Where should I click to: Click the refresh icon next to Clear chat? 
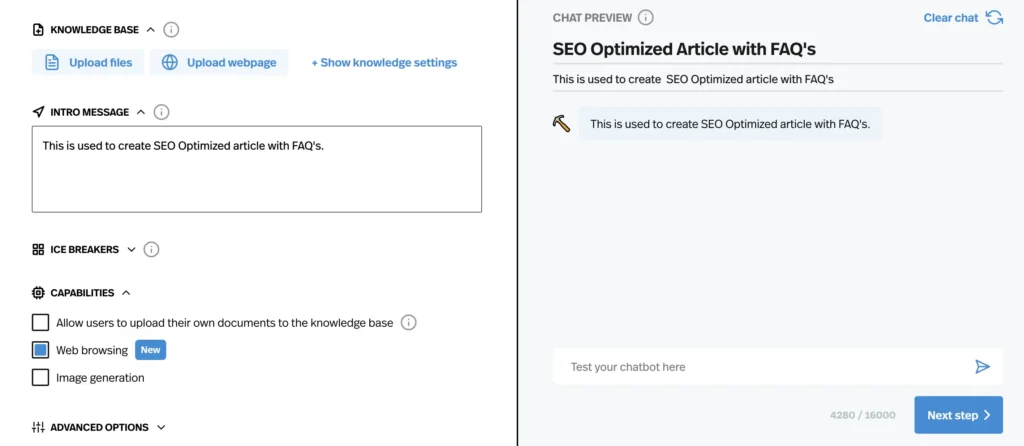(x=995, y=18)
